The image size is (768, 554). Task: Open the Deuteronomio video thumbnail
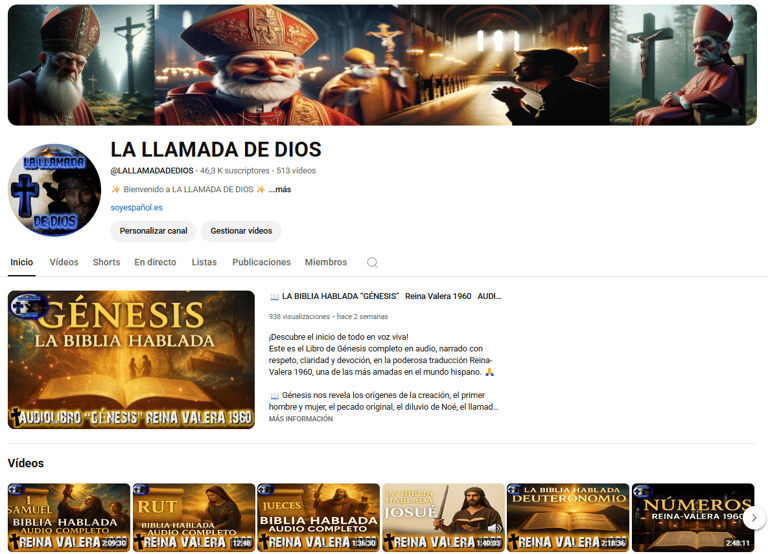(x=568, y=518)
